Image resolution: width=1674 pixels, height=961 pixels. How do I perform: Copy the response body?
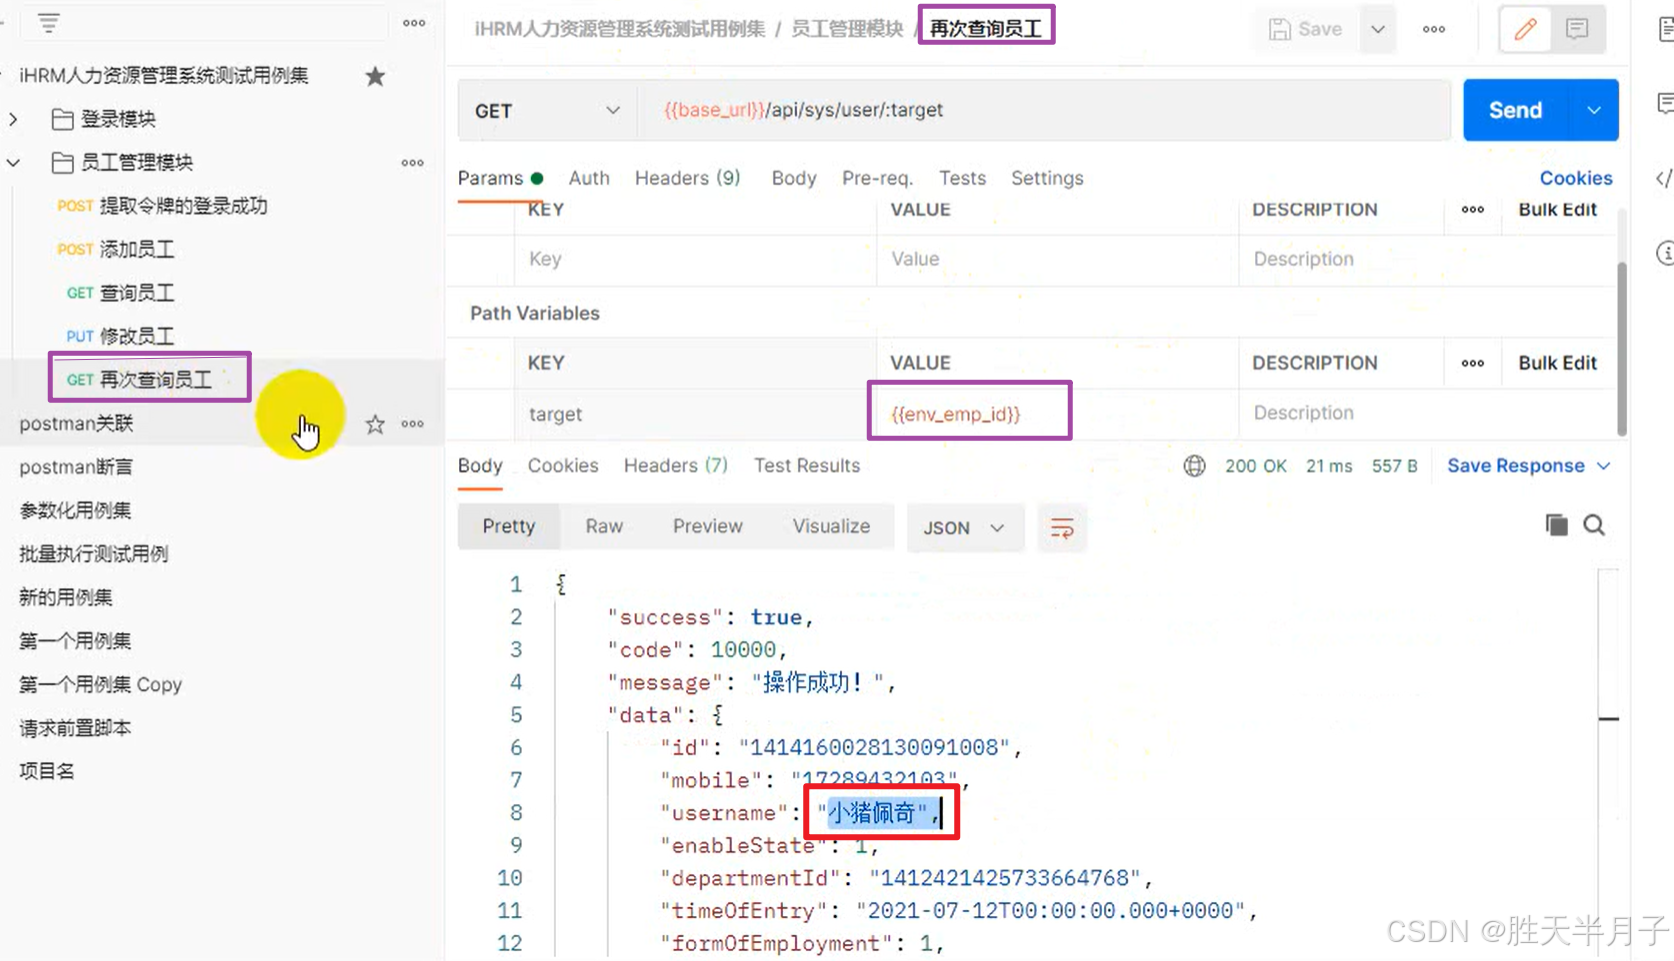1556,525
